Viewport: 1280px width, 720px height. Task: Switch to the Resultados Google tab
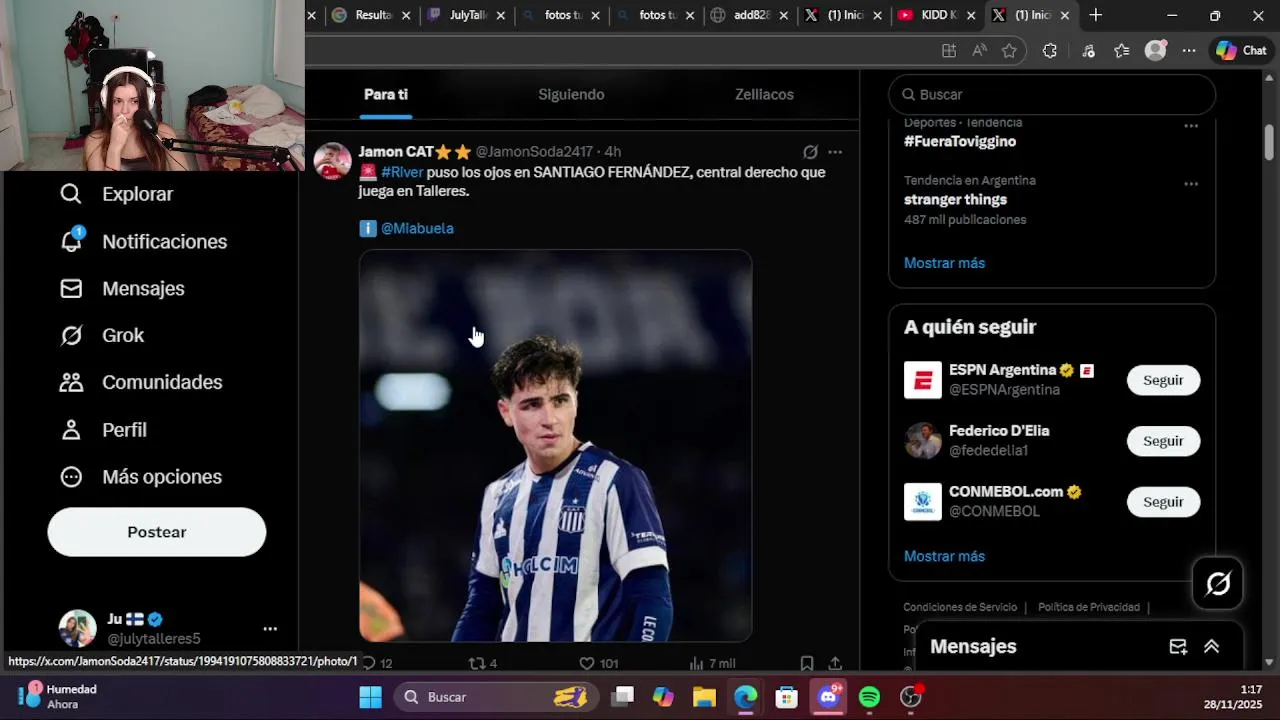coord(373,15)
